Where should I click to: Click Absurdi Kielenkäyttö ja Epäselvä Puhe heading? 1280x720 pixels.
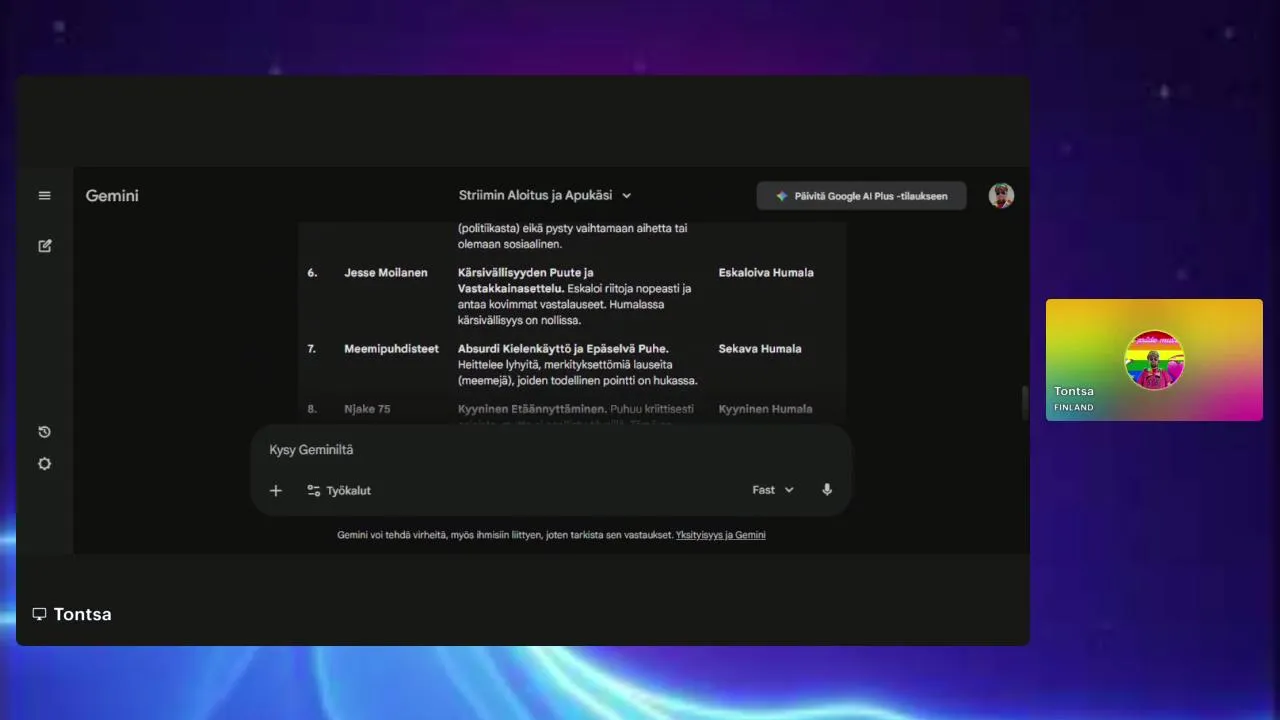tap(563, 349)
